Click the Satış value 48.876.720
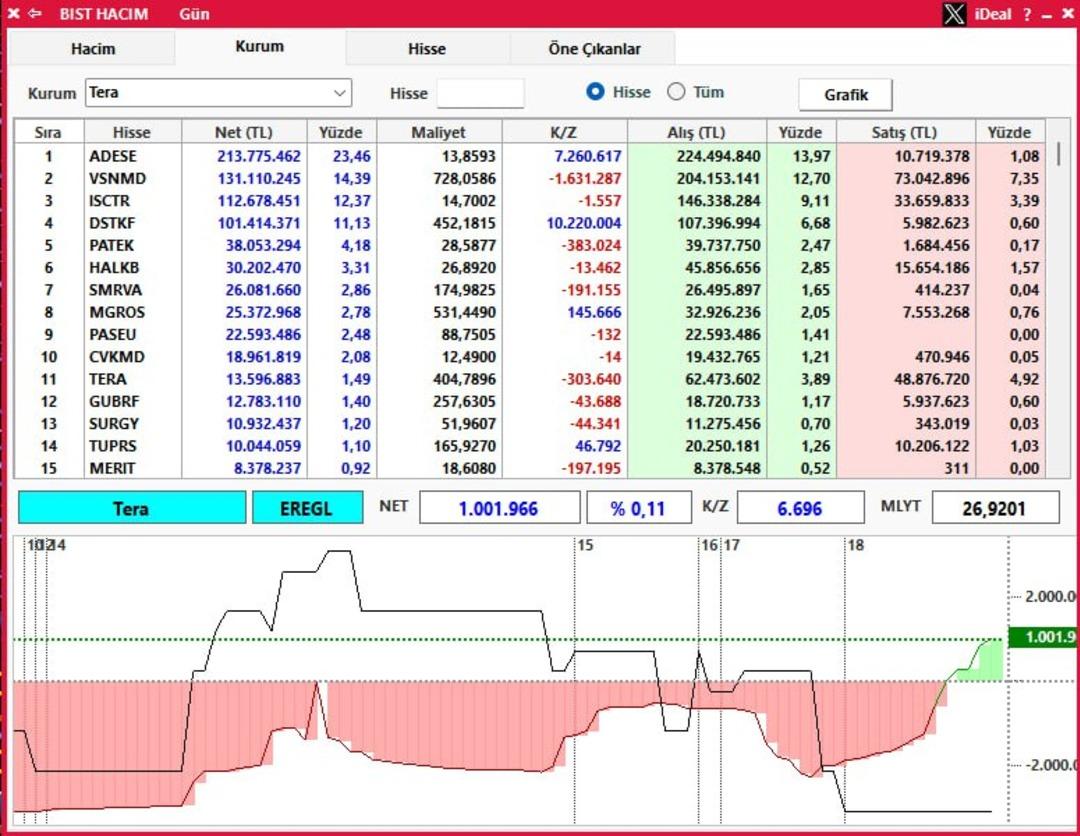The width and height of the screenshot is (1080, 836). coord(932,379)
